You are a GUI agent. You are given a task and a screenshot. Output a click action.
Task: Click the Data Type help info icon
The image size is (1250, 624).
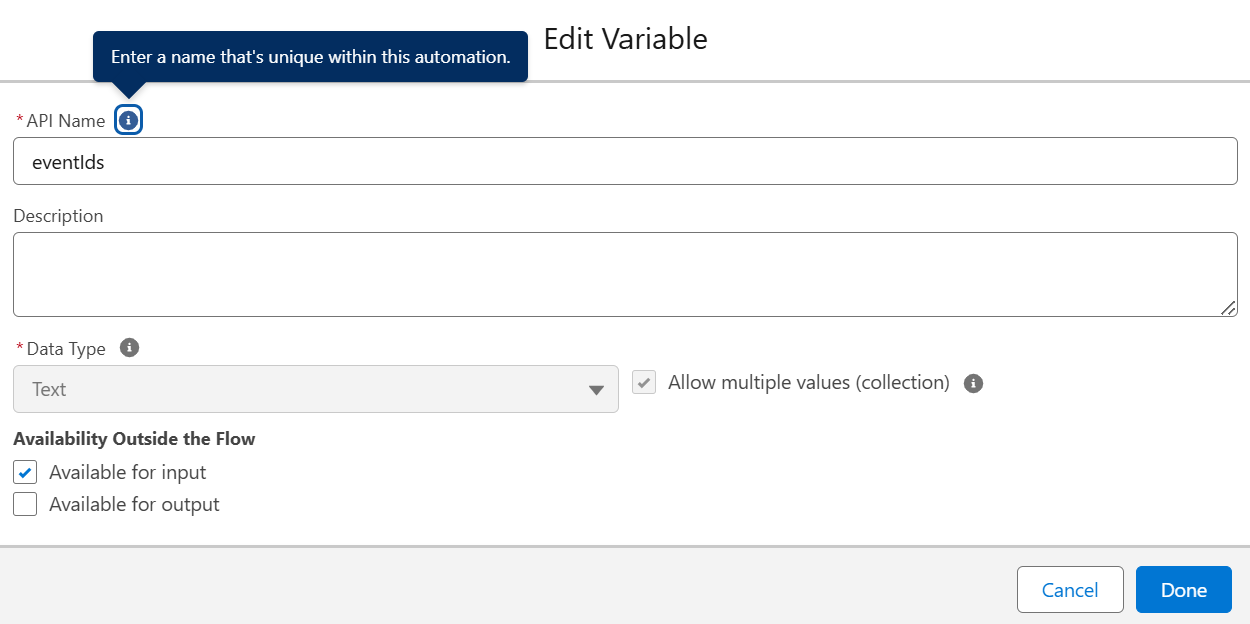129,348
